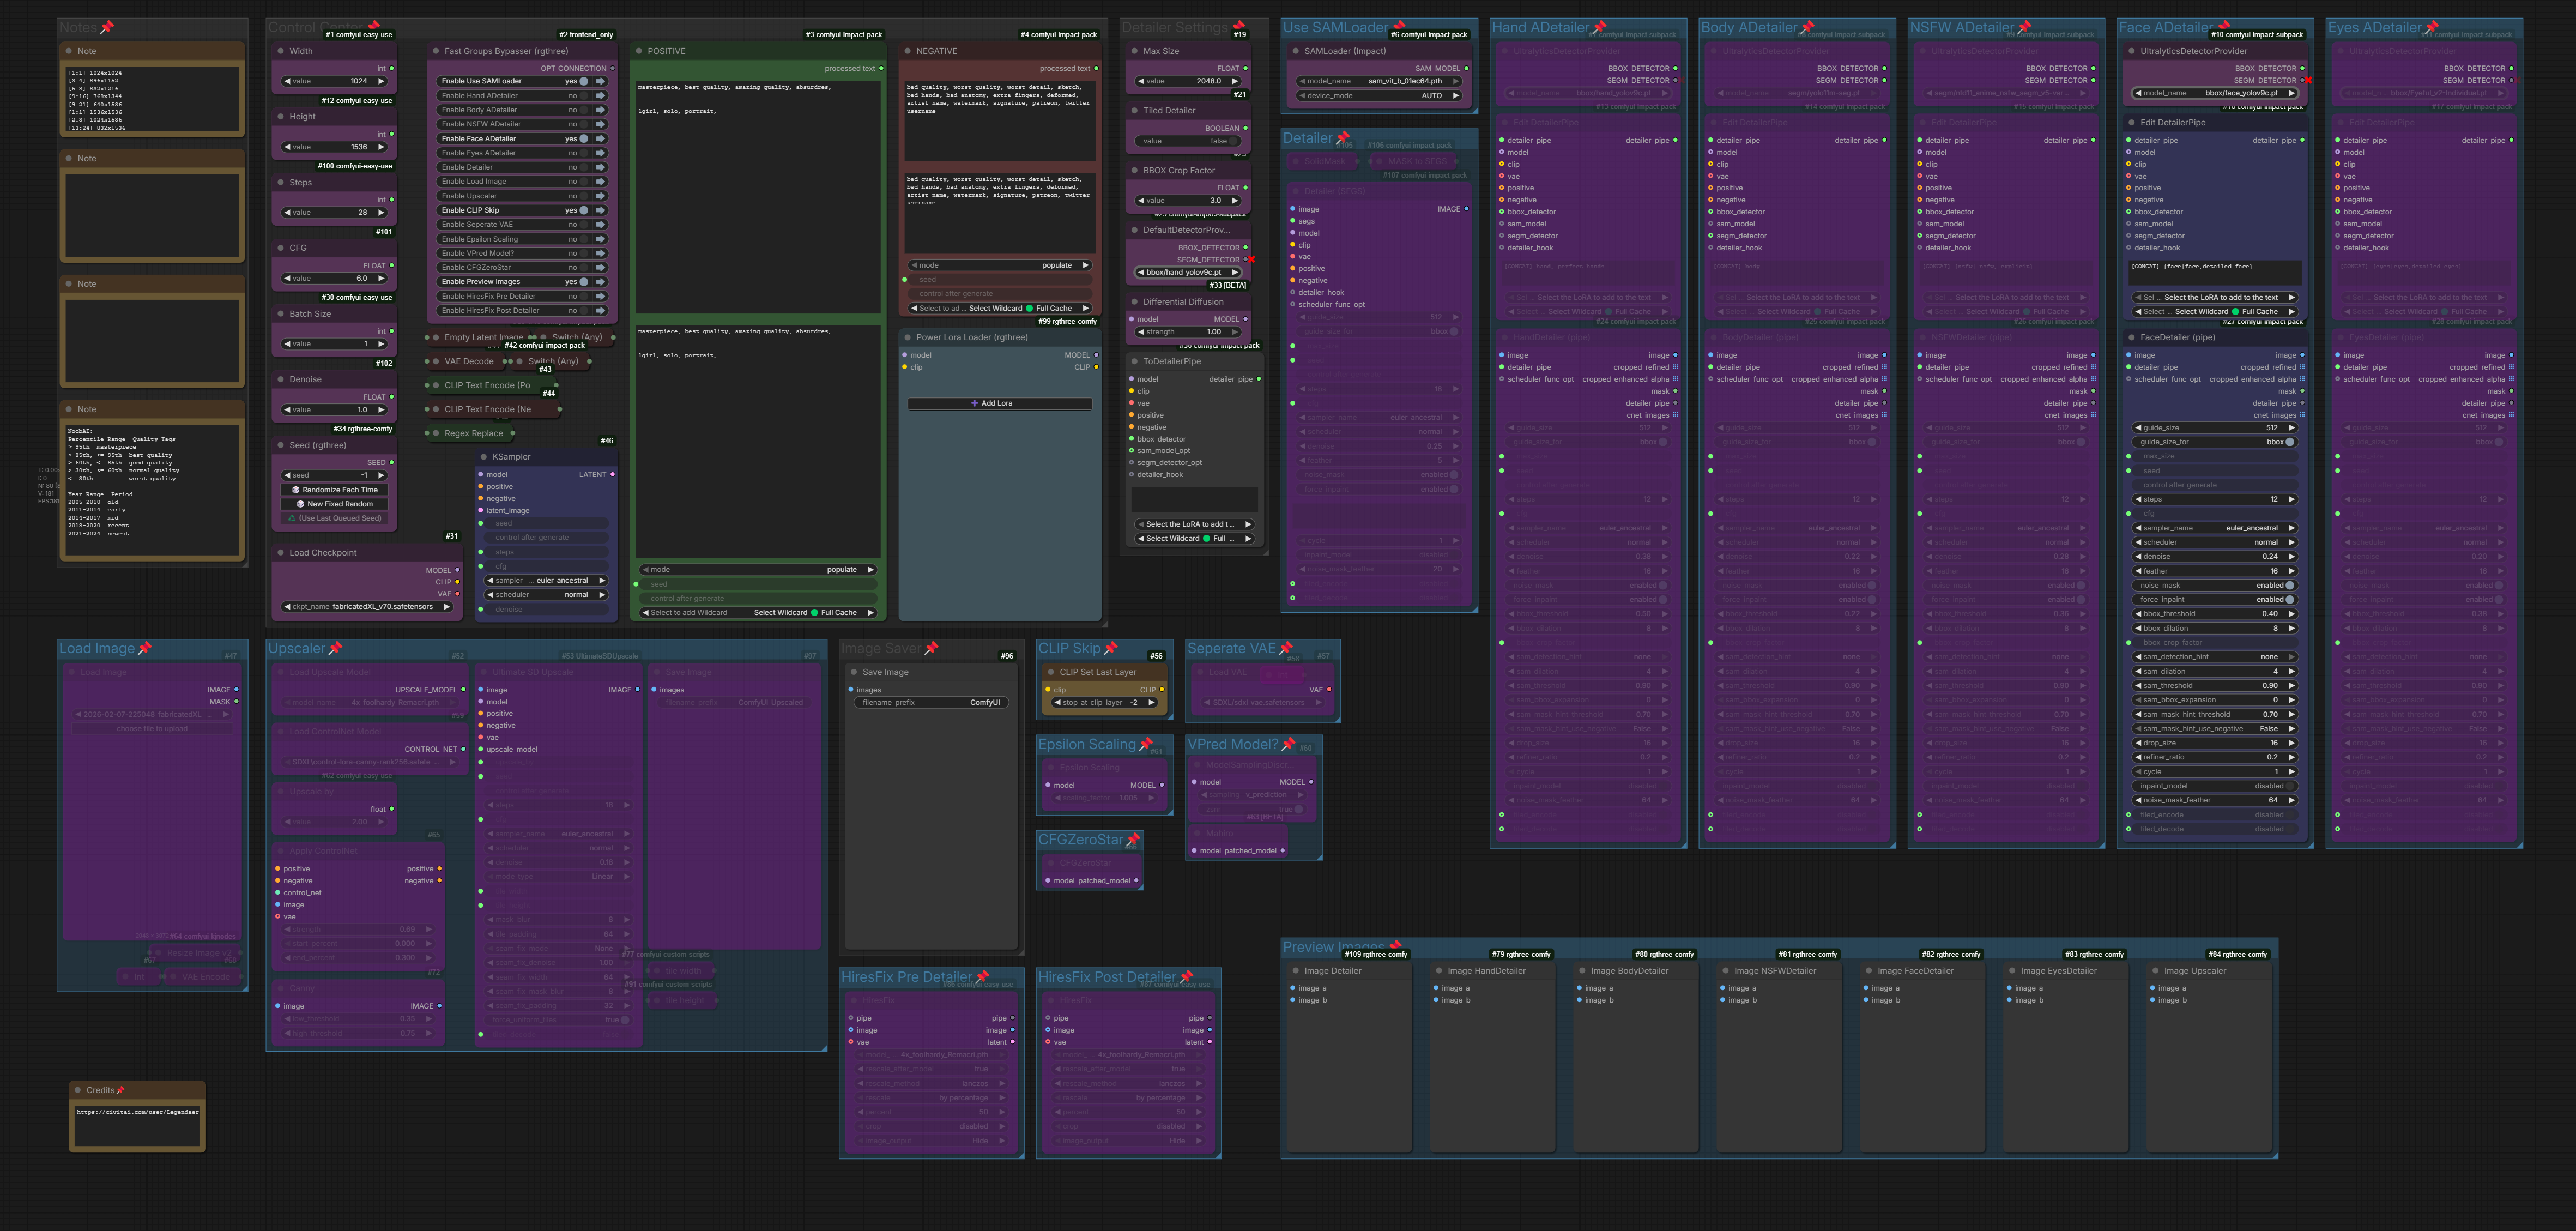
Task: Open ckpt_name checkpoint dropdown in Load Checkpoint
Action: pyautogui.click(x=366, y=606)
